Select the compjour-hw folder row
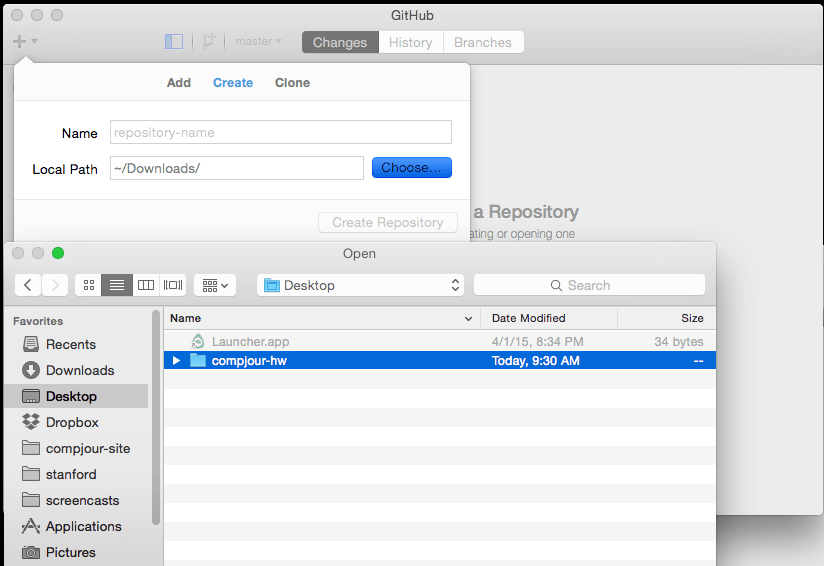Image resolution: width=824 pixels, height=566 pixels. (x=440, y=361)
